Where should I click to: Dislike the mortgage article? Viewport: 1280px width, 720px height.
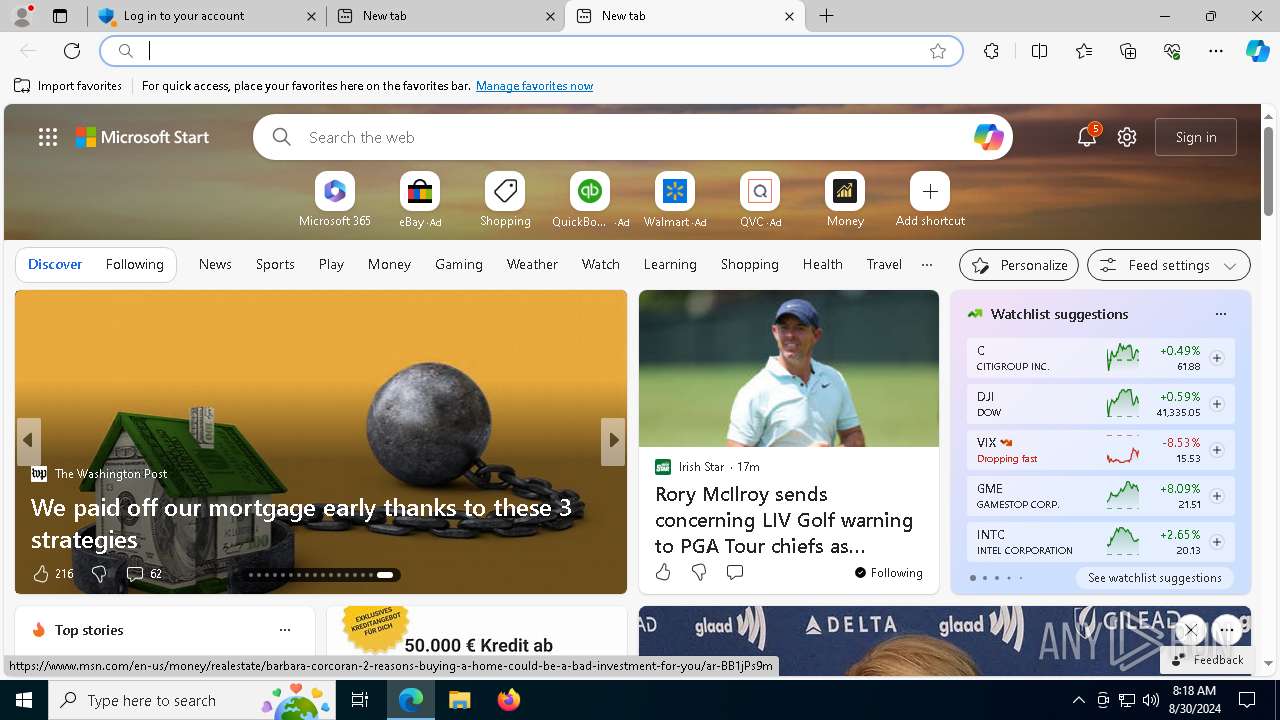pyautogui.click(x=99, y=573)
